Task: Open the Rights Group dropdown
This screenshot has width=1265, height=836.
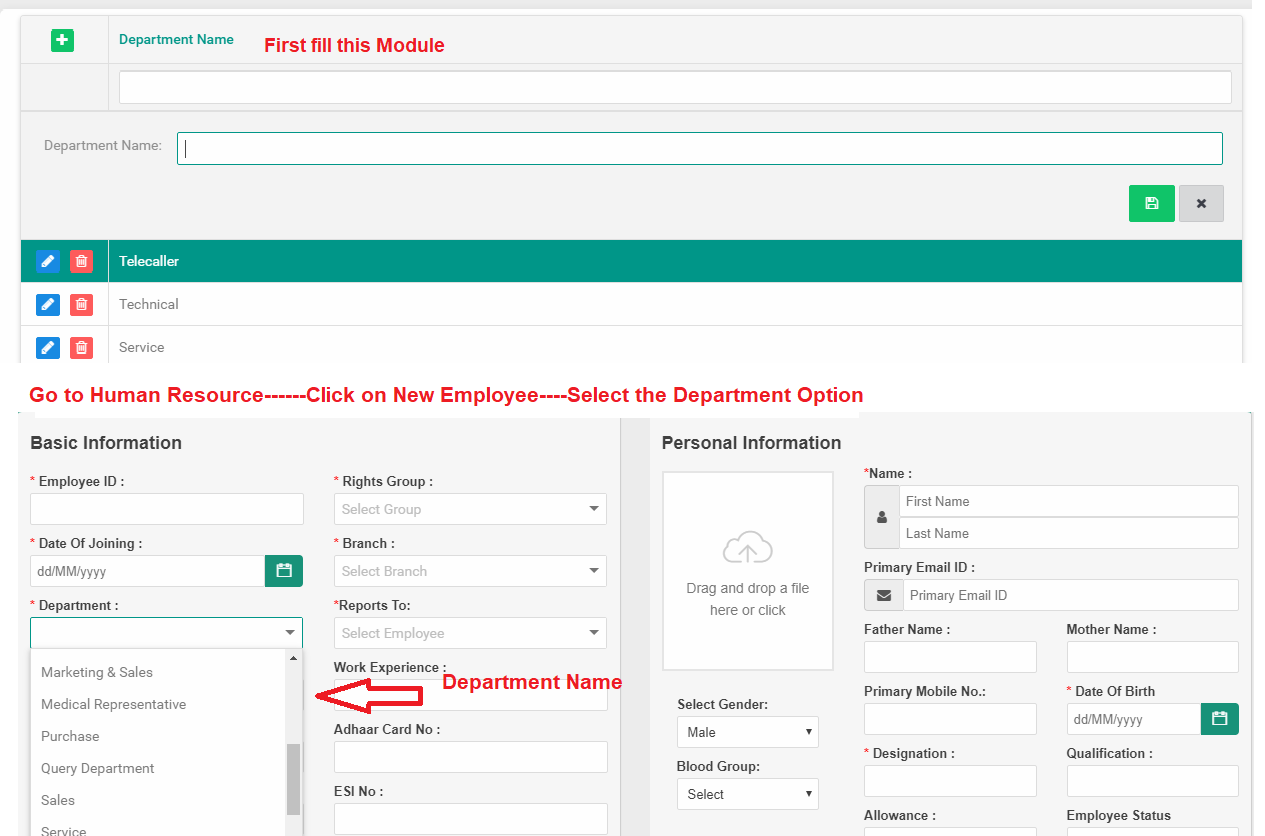Action: point(470,509)
